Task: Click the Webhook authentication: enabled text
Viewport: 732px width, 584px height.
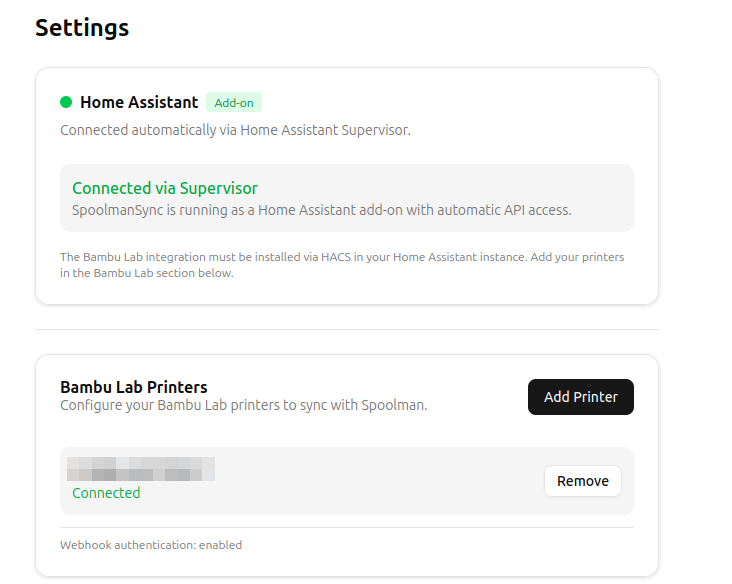Action: coord(151,545)
